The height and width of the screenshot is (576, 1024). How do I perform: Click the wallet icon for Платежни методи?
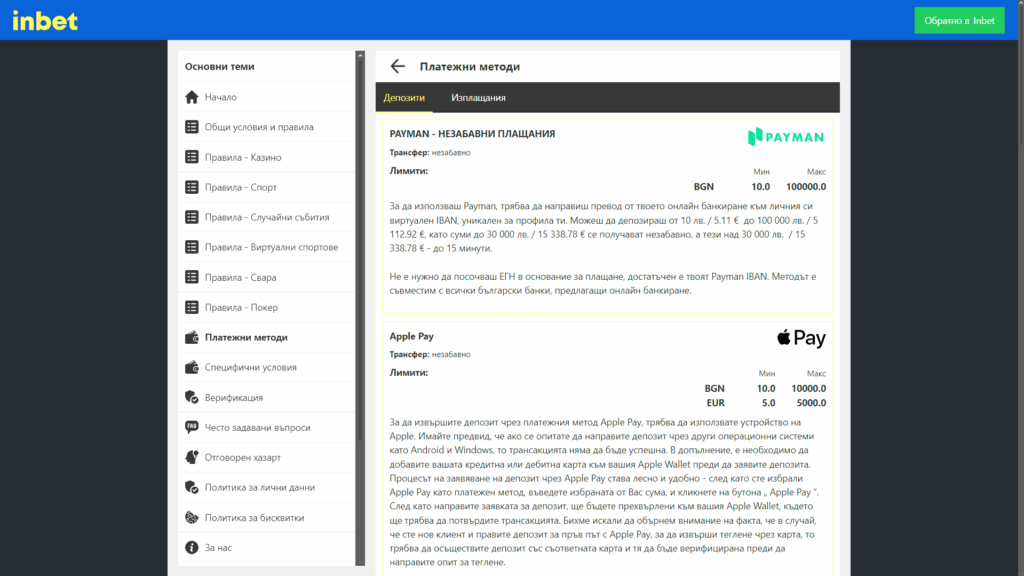point(192,337)
